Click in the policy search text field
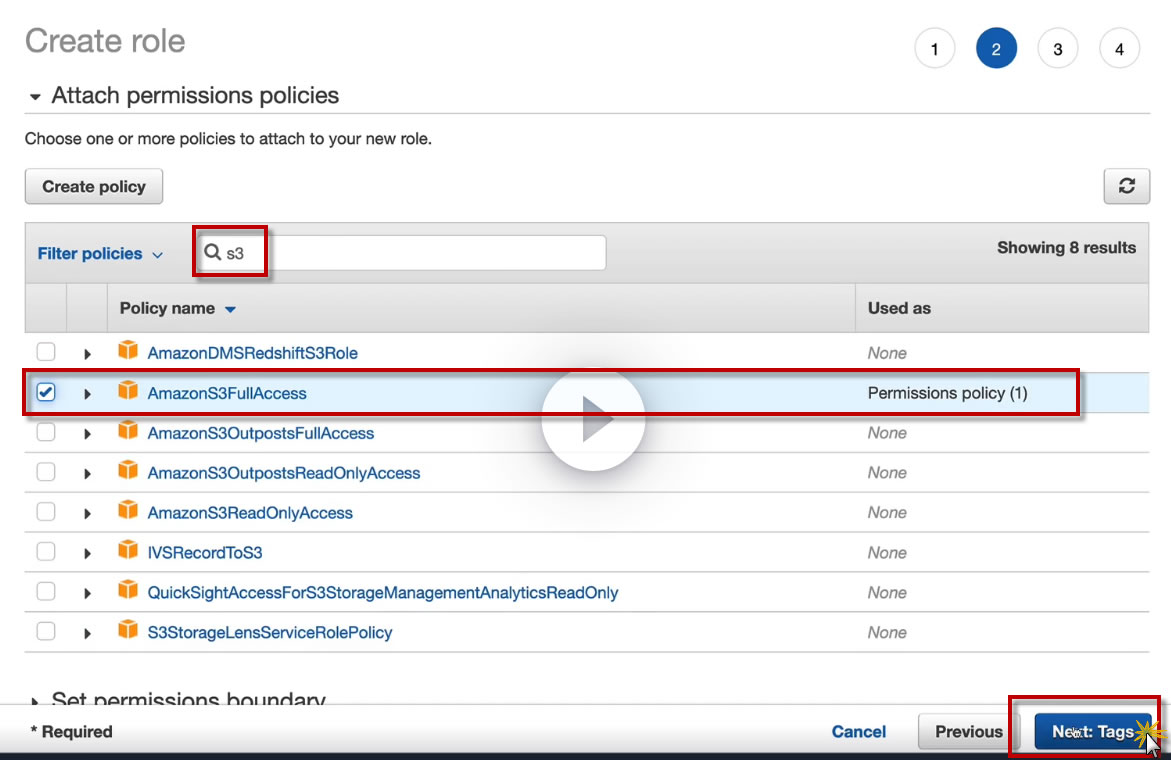 pos(420,253)
